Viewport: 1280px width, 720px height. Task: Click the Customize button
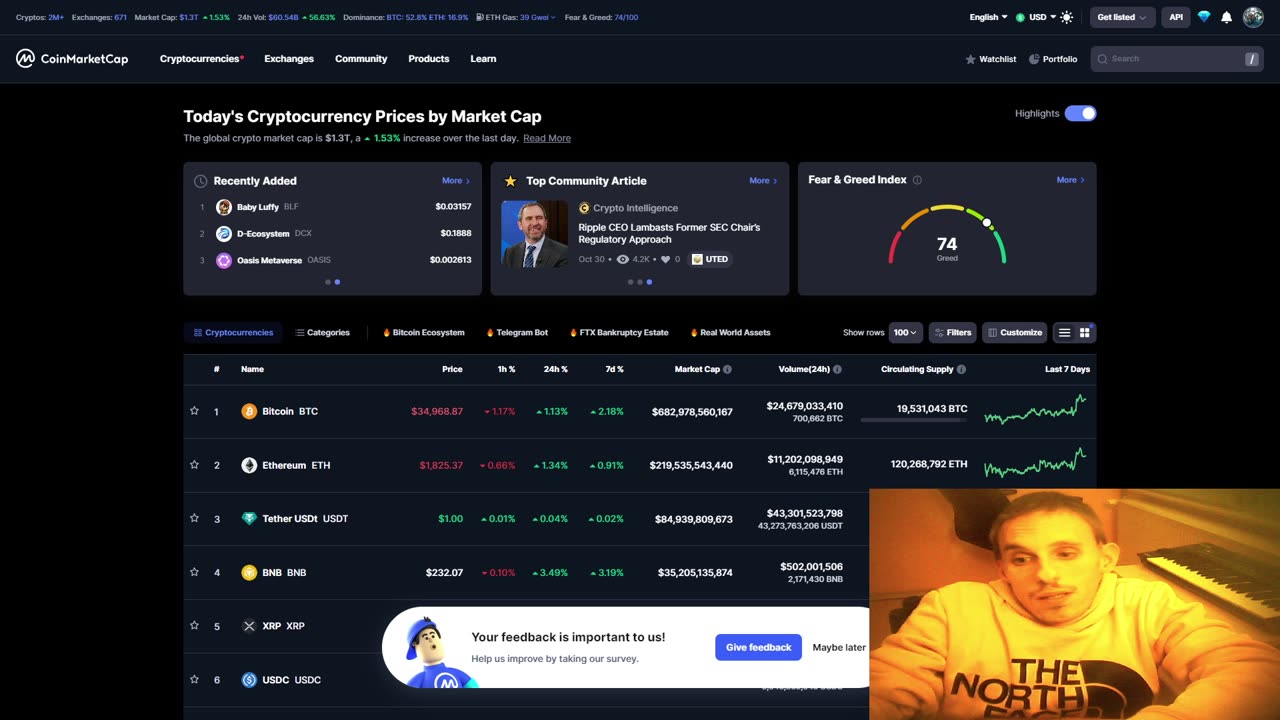click(1015, 333)
